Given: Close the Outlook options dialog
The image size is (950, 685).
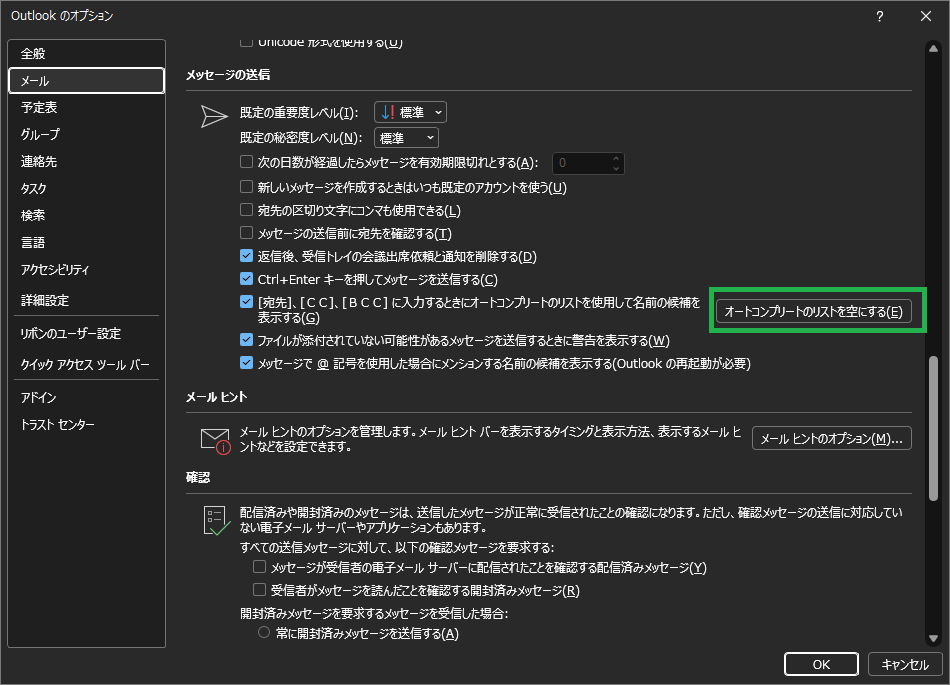Looking at the screenshot, I should (926, 16).
